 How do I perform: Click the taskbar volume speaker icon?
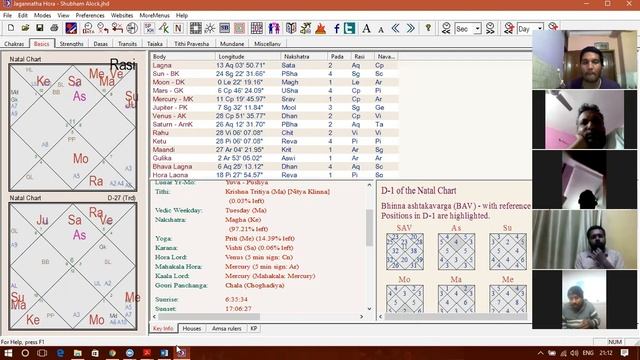tap(575, 353)
